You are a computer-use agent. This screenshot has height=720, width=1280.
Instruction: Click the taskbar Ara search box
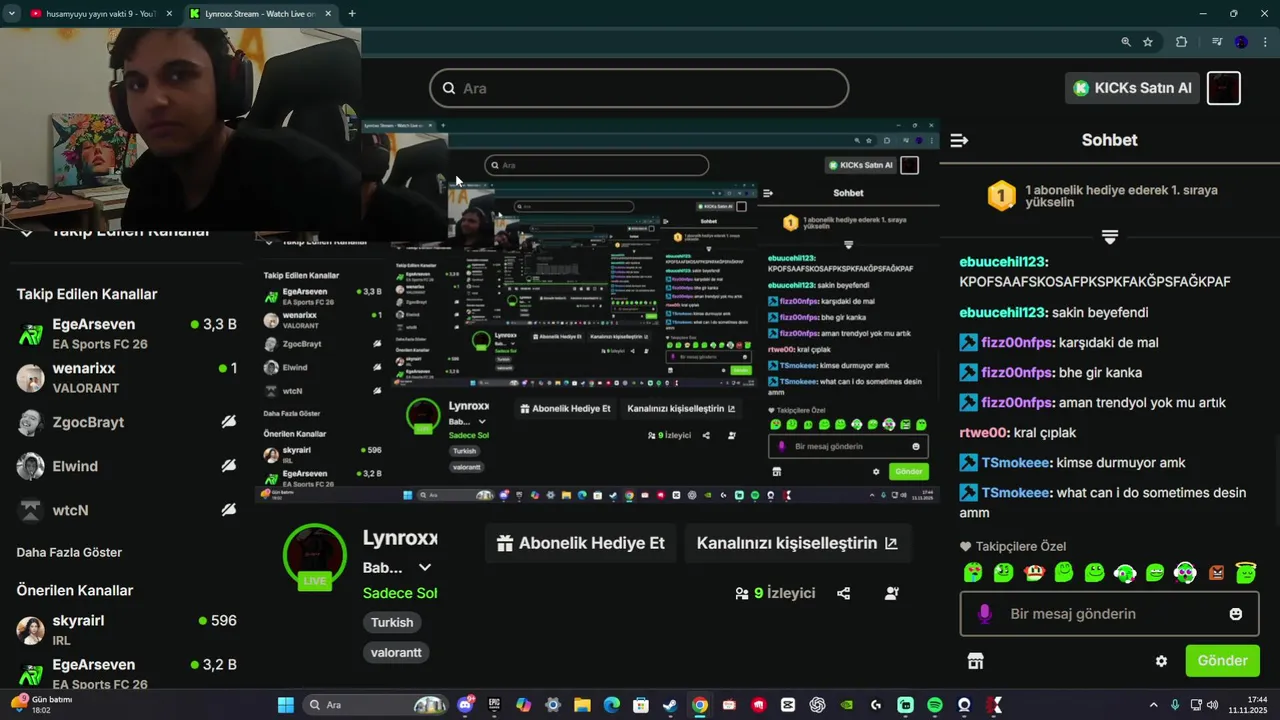coord(374,705)
